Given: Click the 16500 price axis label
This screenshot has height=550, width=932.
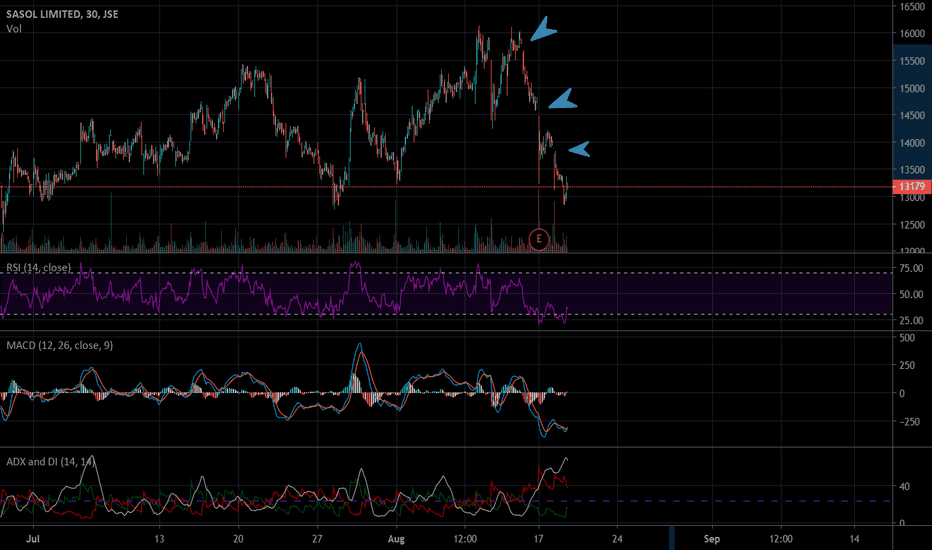Looking at the screenshot, I should pyautogui.click(x=912, y=7).
